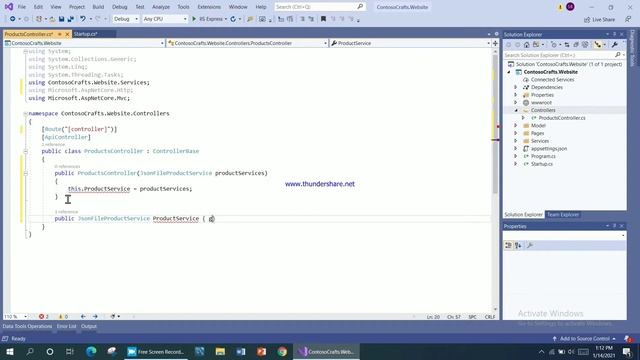Click the Navigate Backward toolbar icon
The height and width of the screenshot is (360, 640).
pyautogui.click(x=13, y=19)
